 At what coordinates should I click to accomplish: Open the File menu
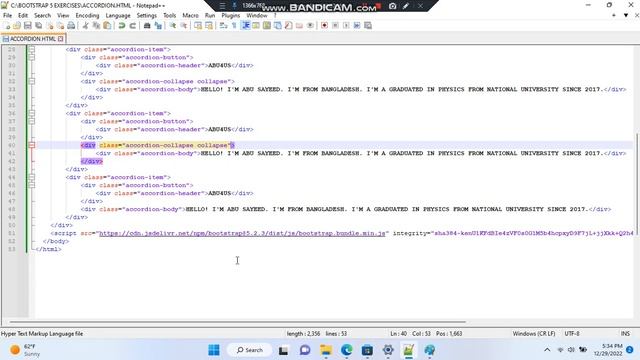point(7,16)
